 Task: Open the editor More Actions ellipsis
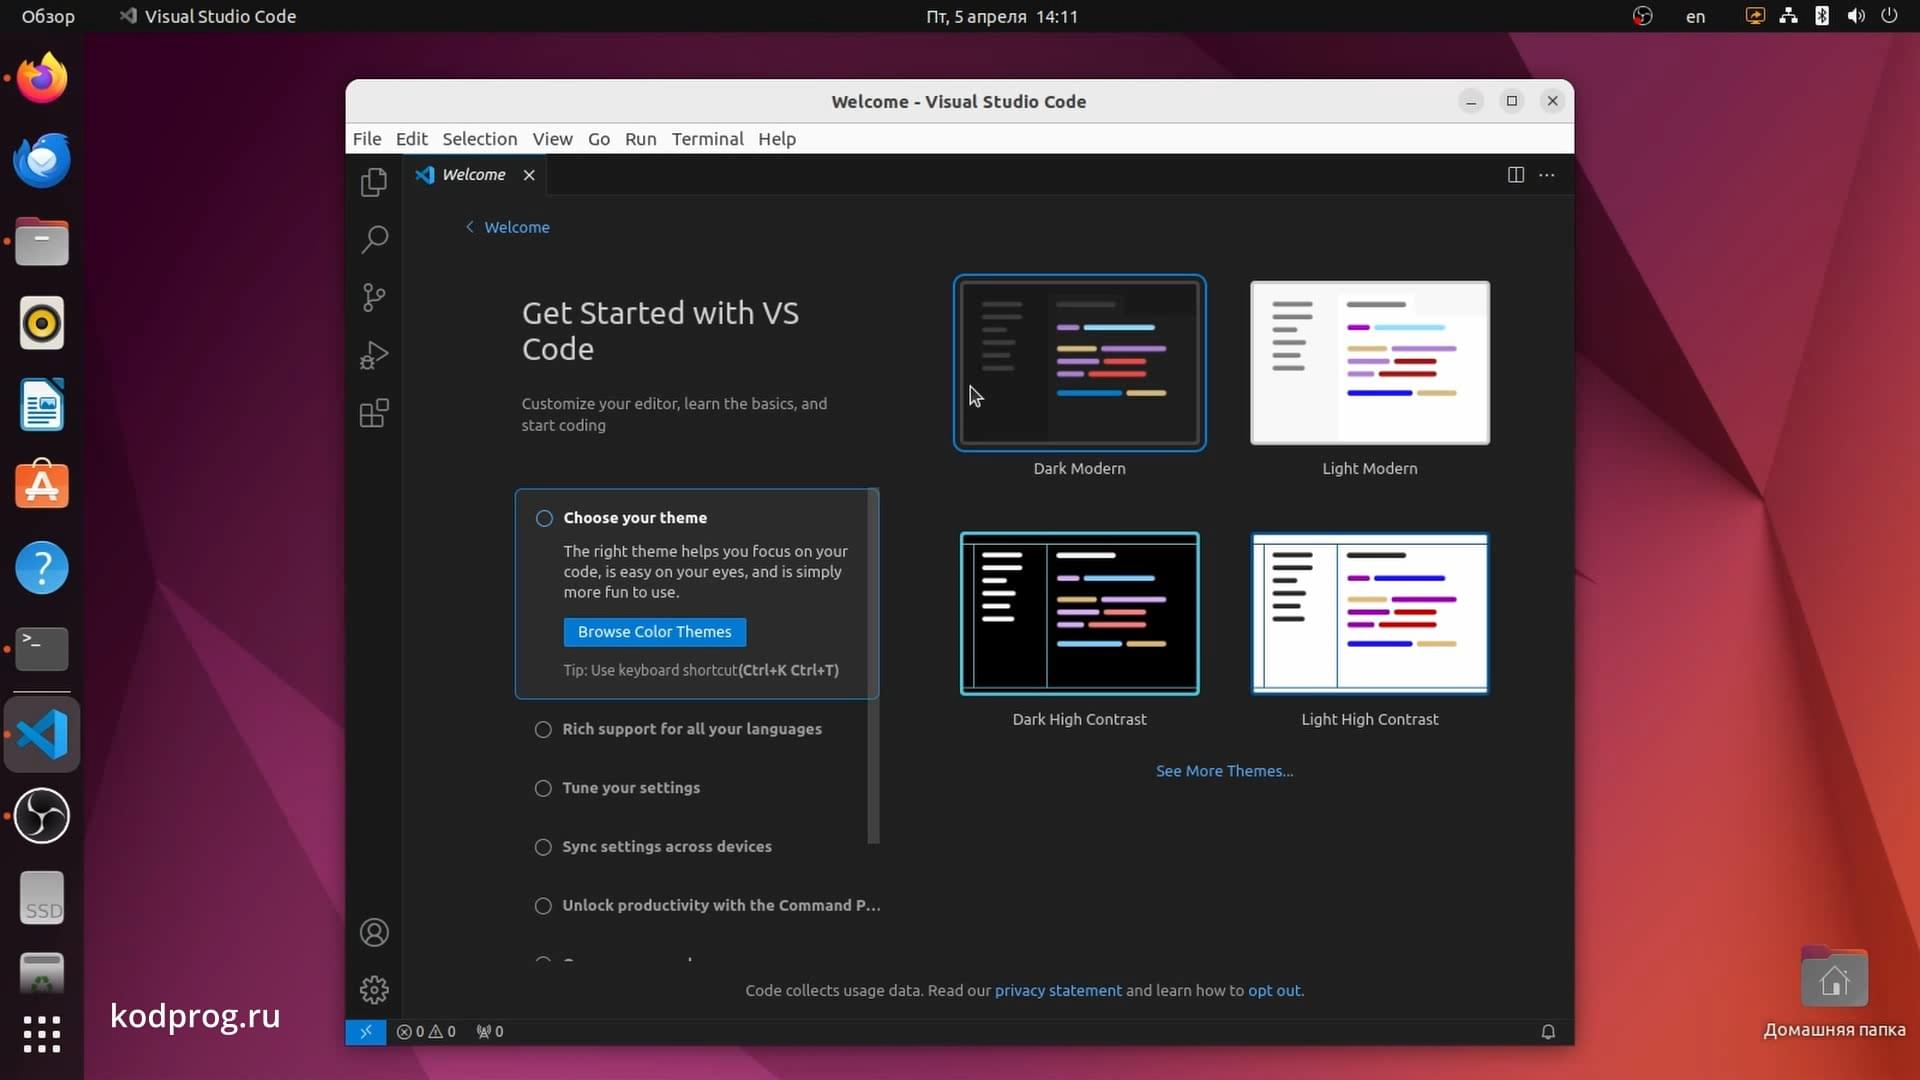[1547, 175]
